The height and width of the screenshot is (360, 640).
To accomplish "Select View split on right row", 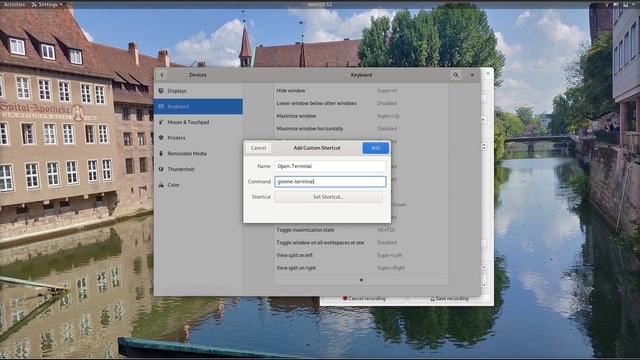I will tap(361, 268).
